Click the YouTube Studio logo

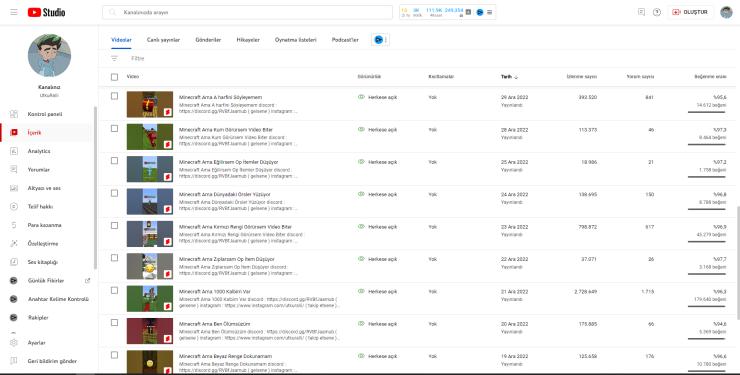pyautogui.click(x=46, y=12)
